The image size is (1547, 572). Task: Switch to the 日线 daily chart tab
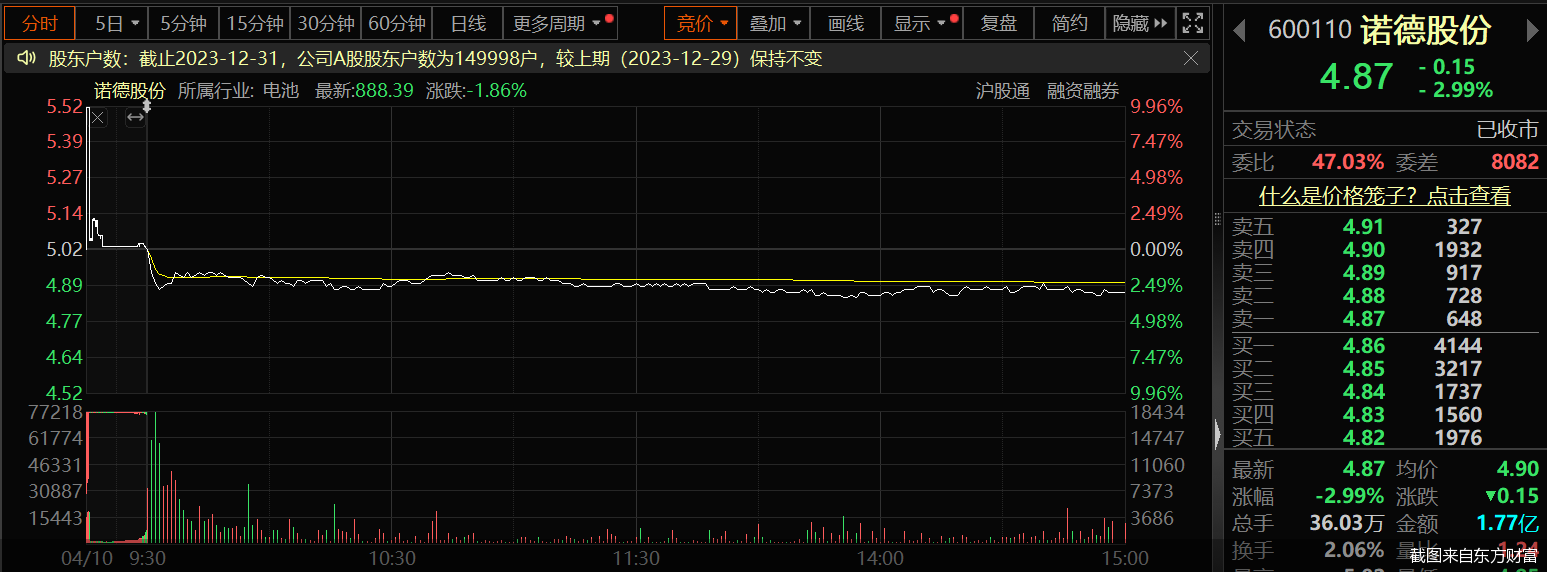[467, 23]
